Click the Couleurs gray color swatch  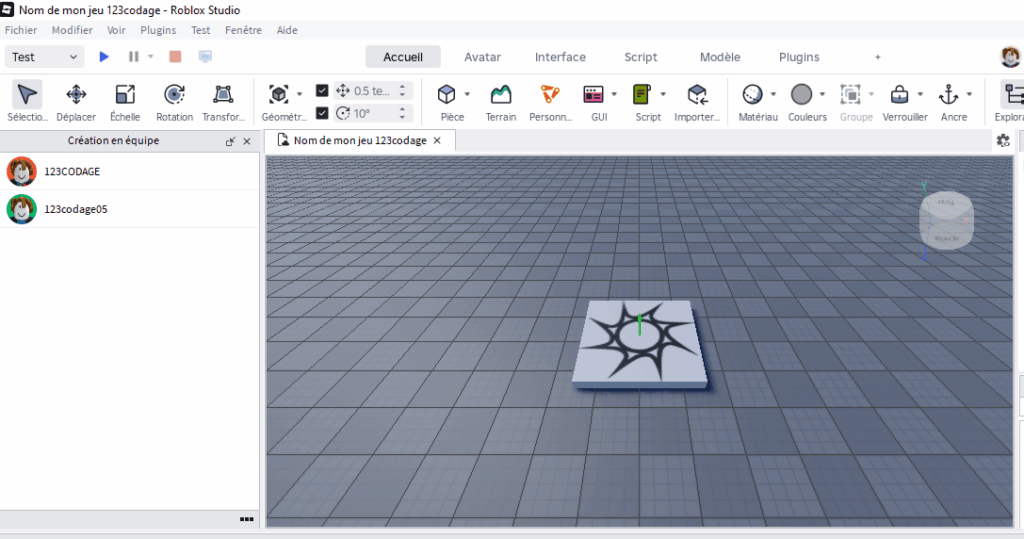click(x=801, y=95)
